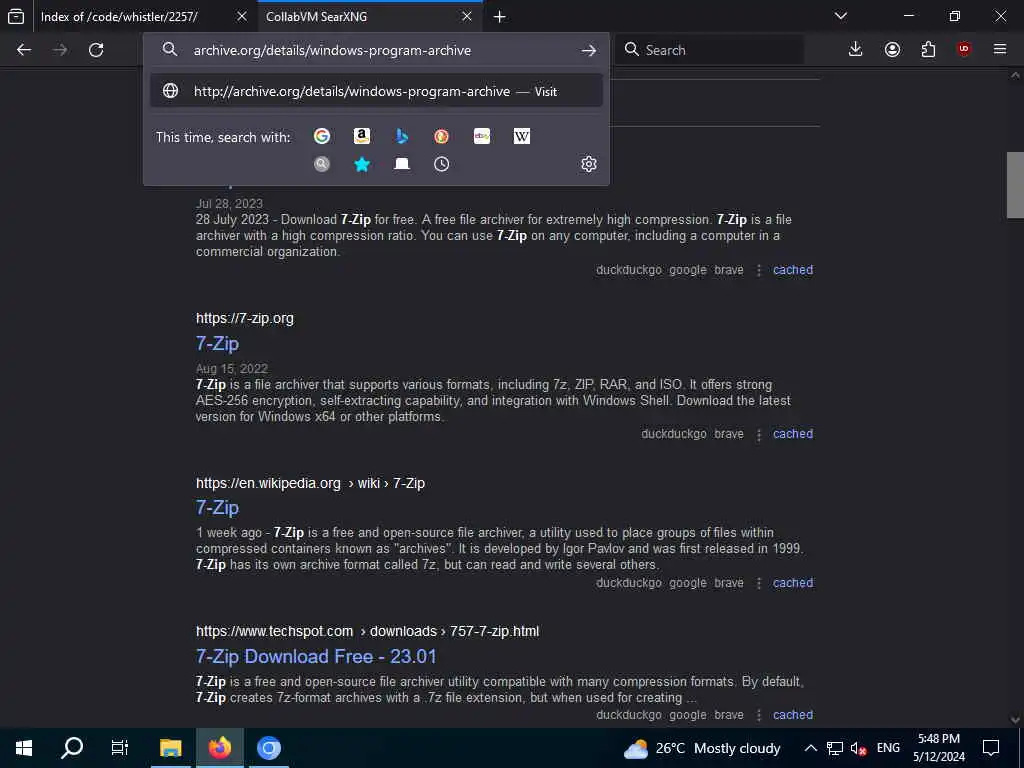Search in Bookmarks via star icon

[x=362, y=164]
